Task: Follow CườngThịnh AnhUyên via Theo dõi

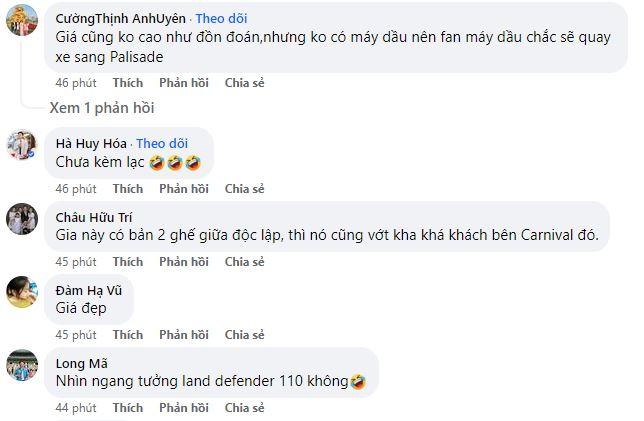Action: (x=223, y=18)
